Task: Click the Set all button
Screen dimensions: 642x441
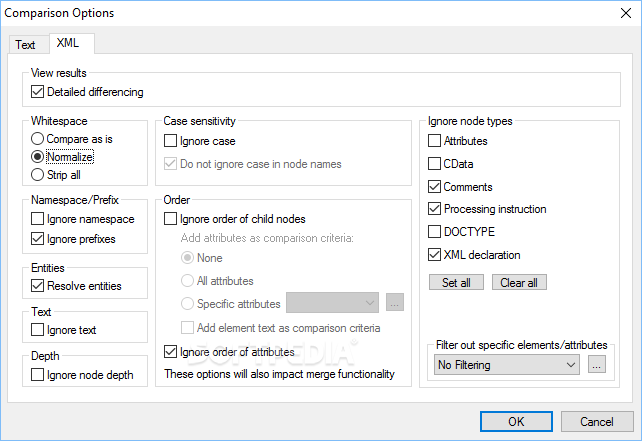Action: coord(456,283)
